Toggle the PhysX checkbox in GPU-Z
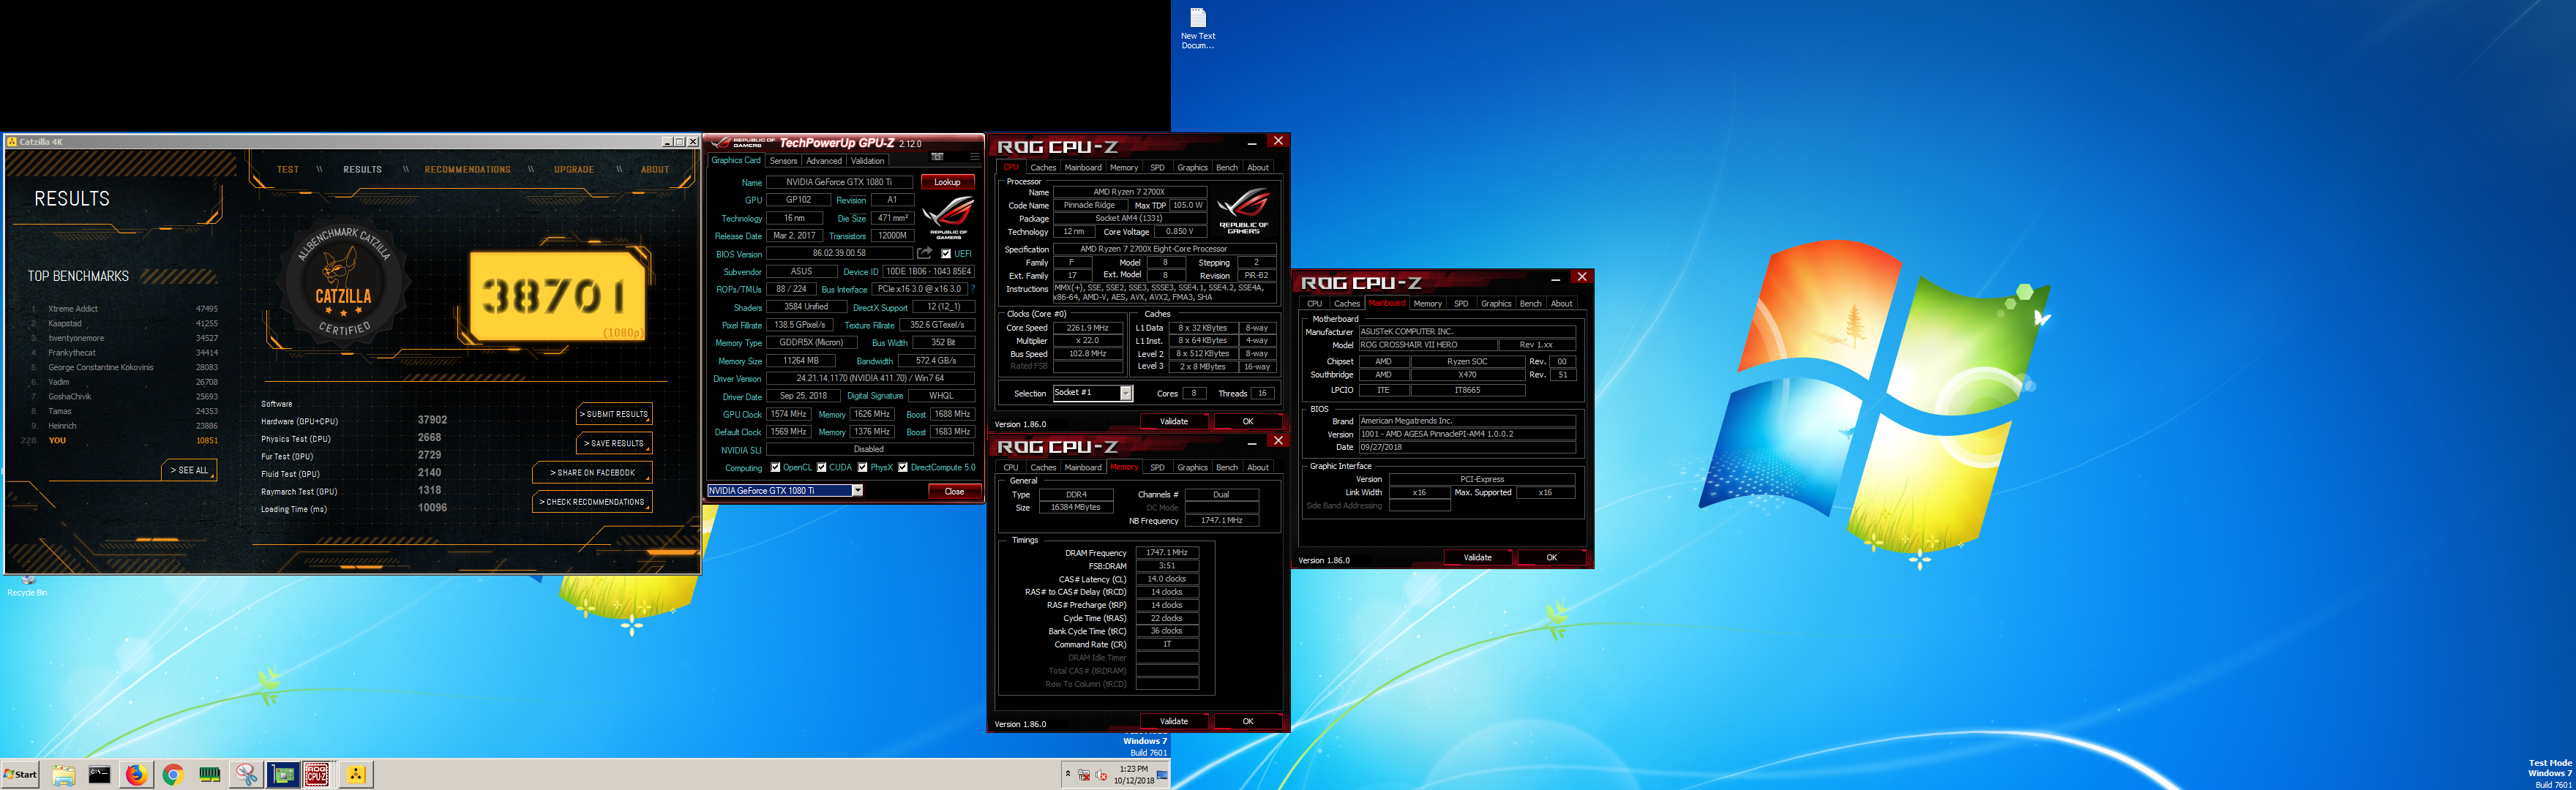Image resolution: width=2576 pixels, height=790 pixels. [862, 467]
